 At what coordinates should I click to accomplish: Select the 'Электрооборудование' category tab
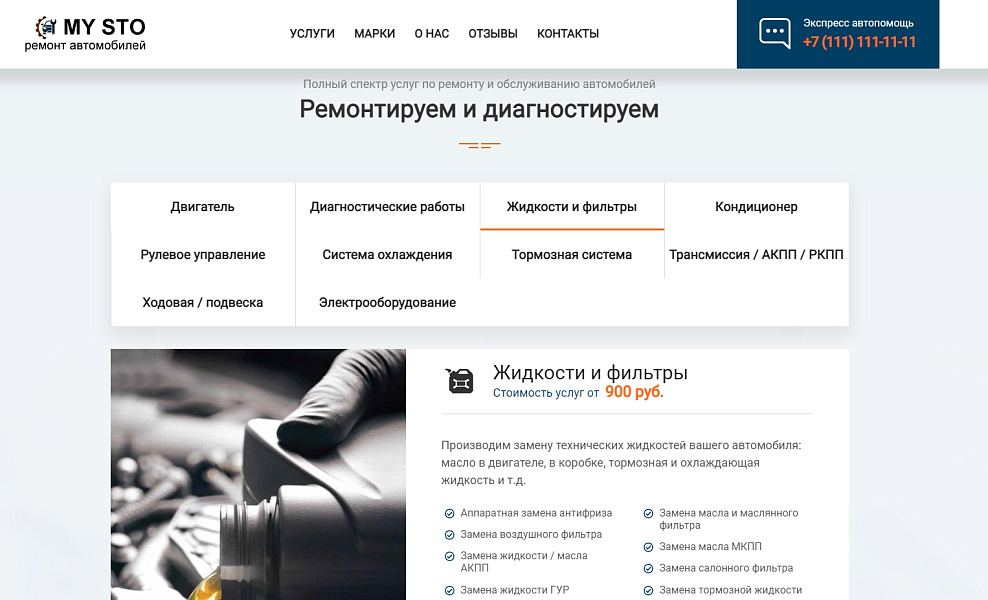[387, 302]
